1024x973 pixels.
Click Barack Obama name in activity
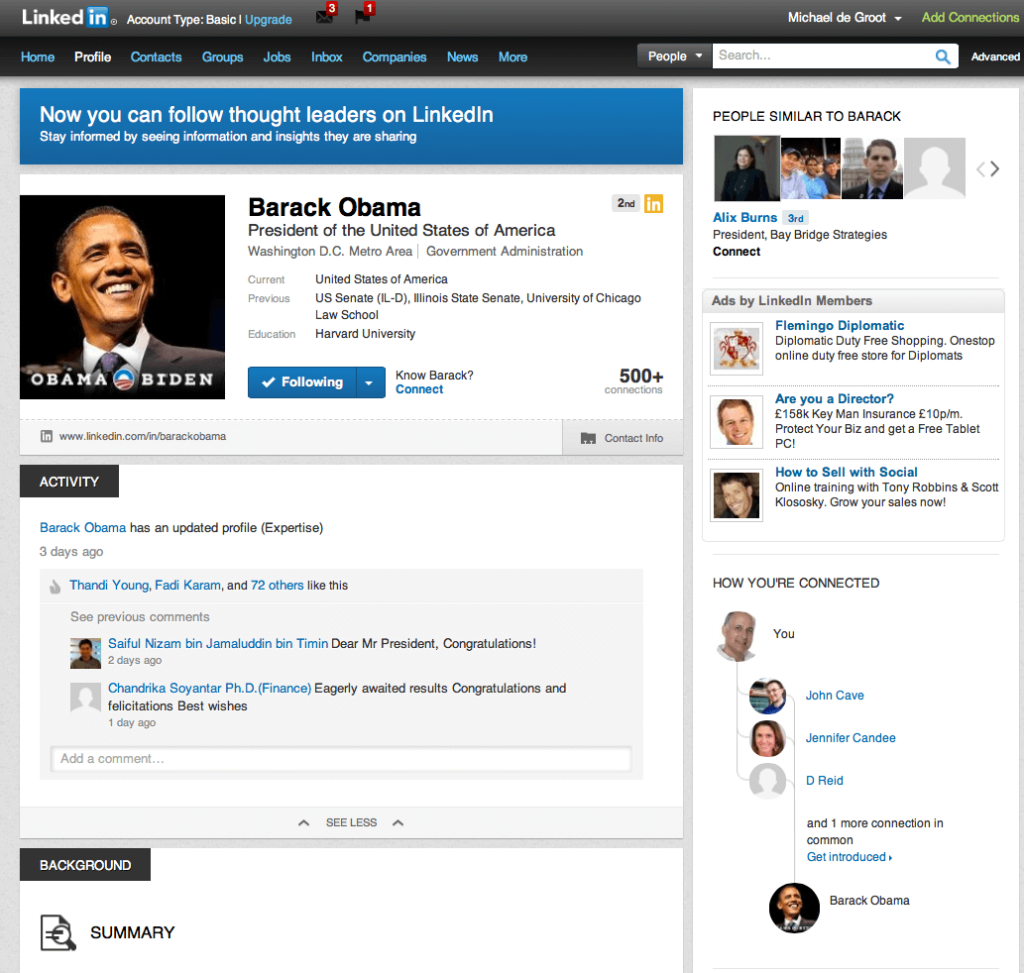(82, 528)
